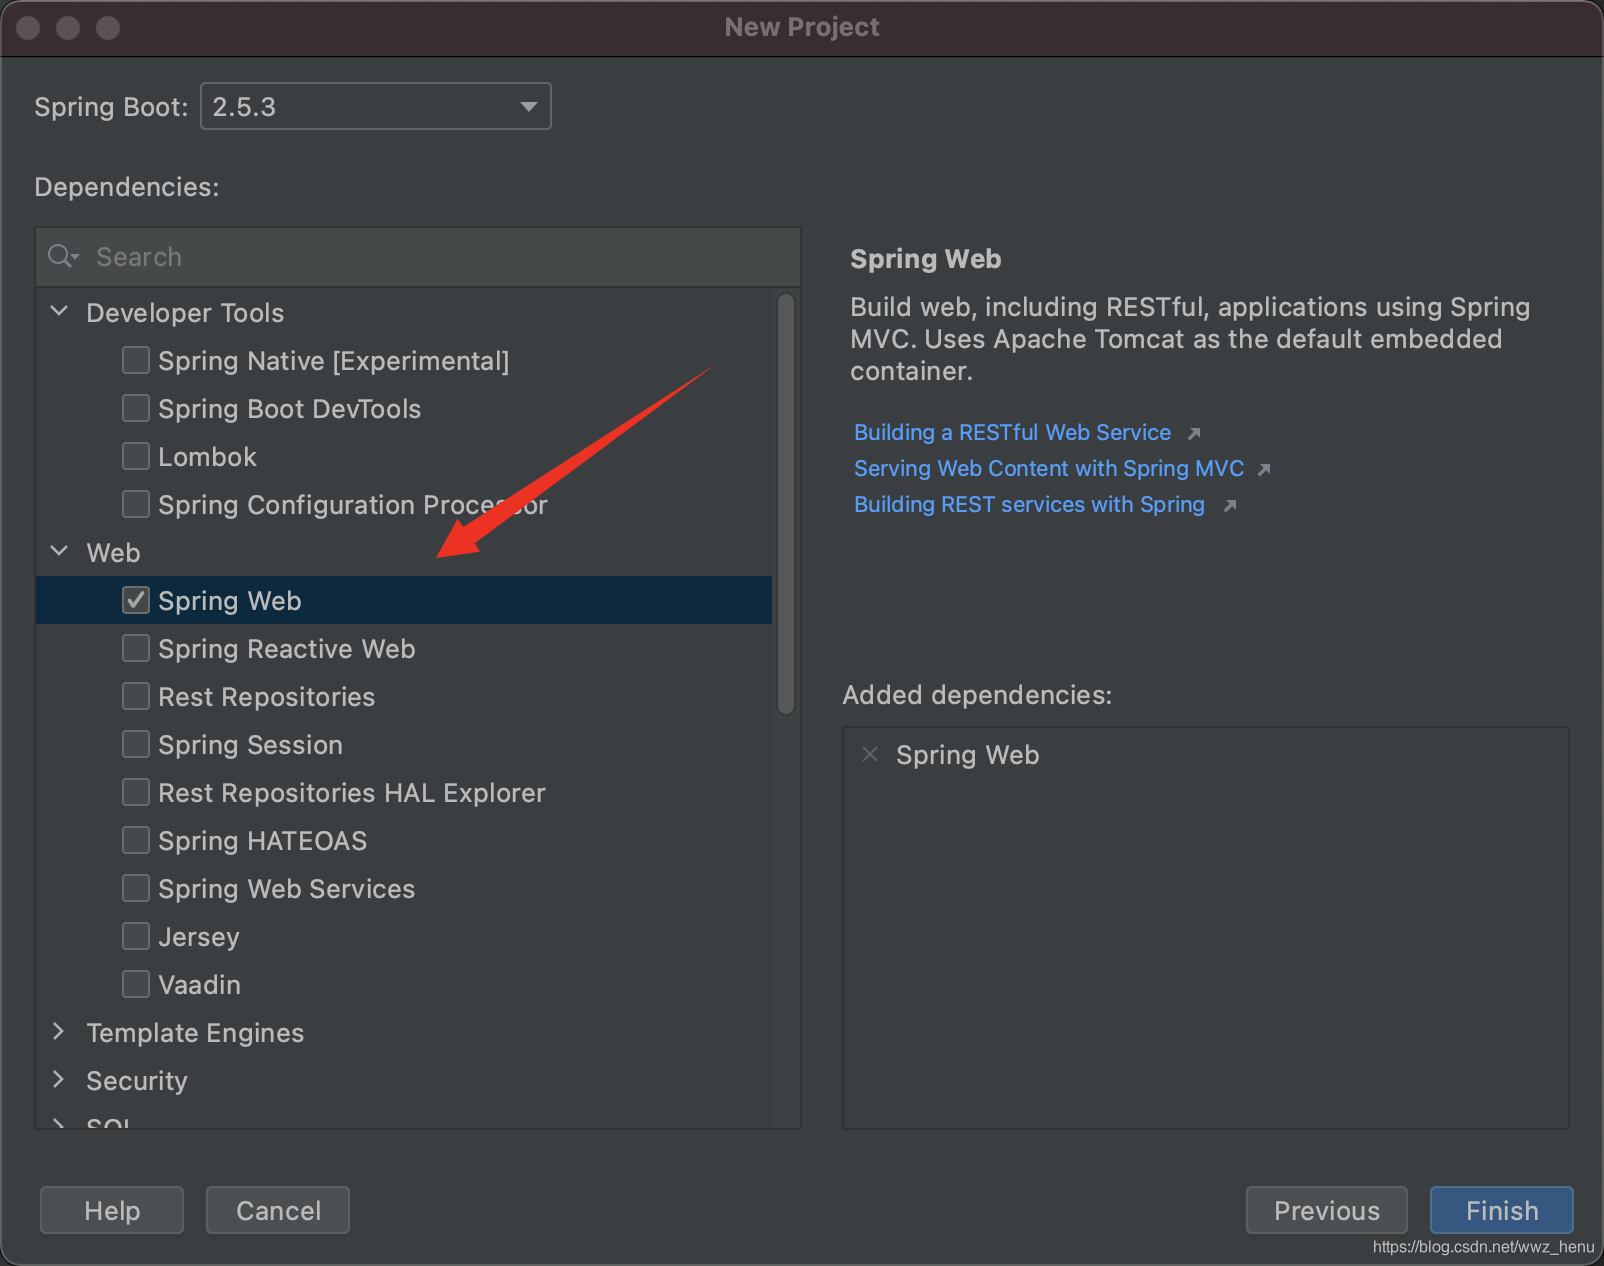Collapse the Web group chevron
Viewport: 1604px width, 1266px height.
pyautogui.click(x=59, y=551)
